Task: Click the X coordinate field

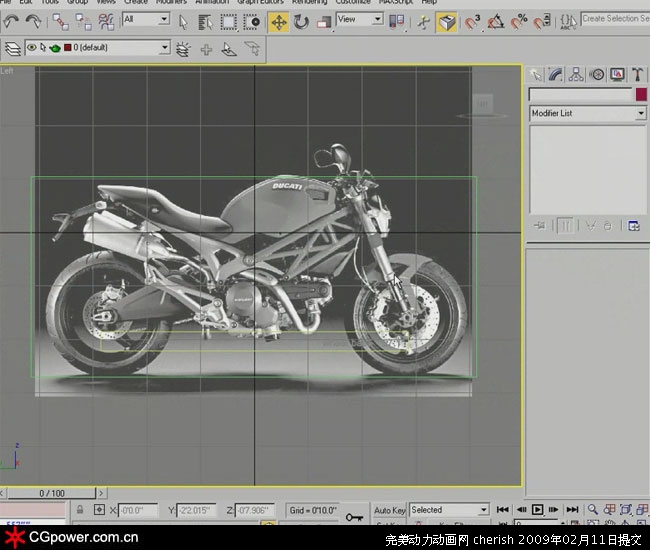Action: coord(138,510)
